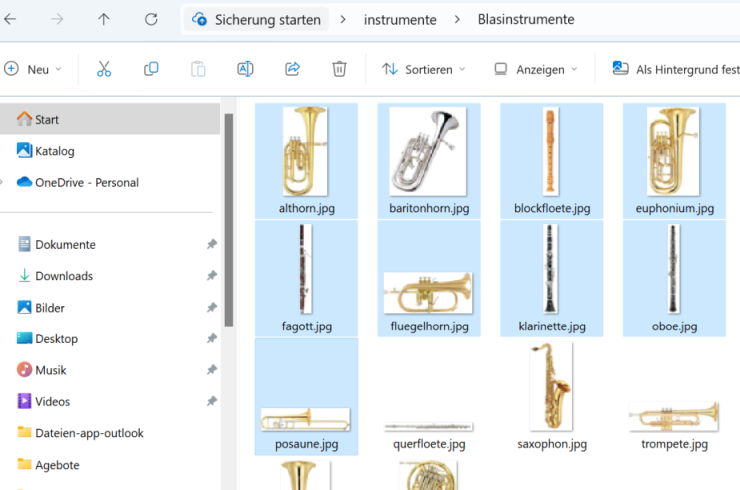Go back with the back arrow
Viewport: 740px width, 490px height.
[x=10, y=19]
